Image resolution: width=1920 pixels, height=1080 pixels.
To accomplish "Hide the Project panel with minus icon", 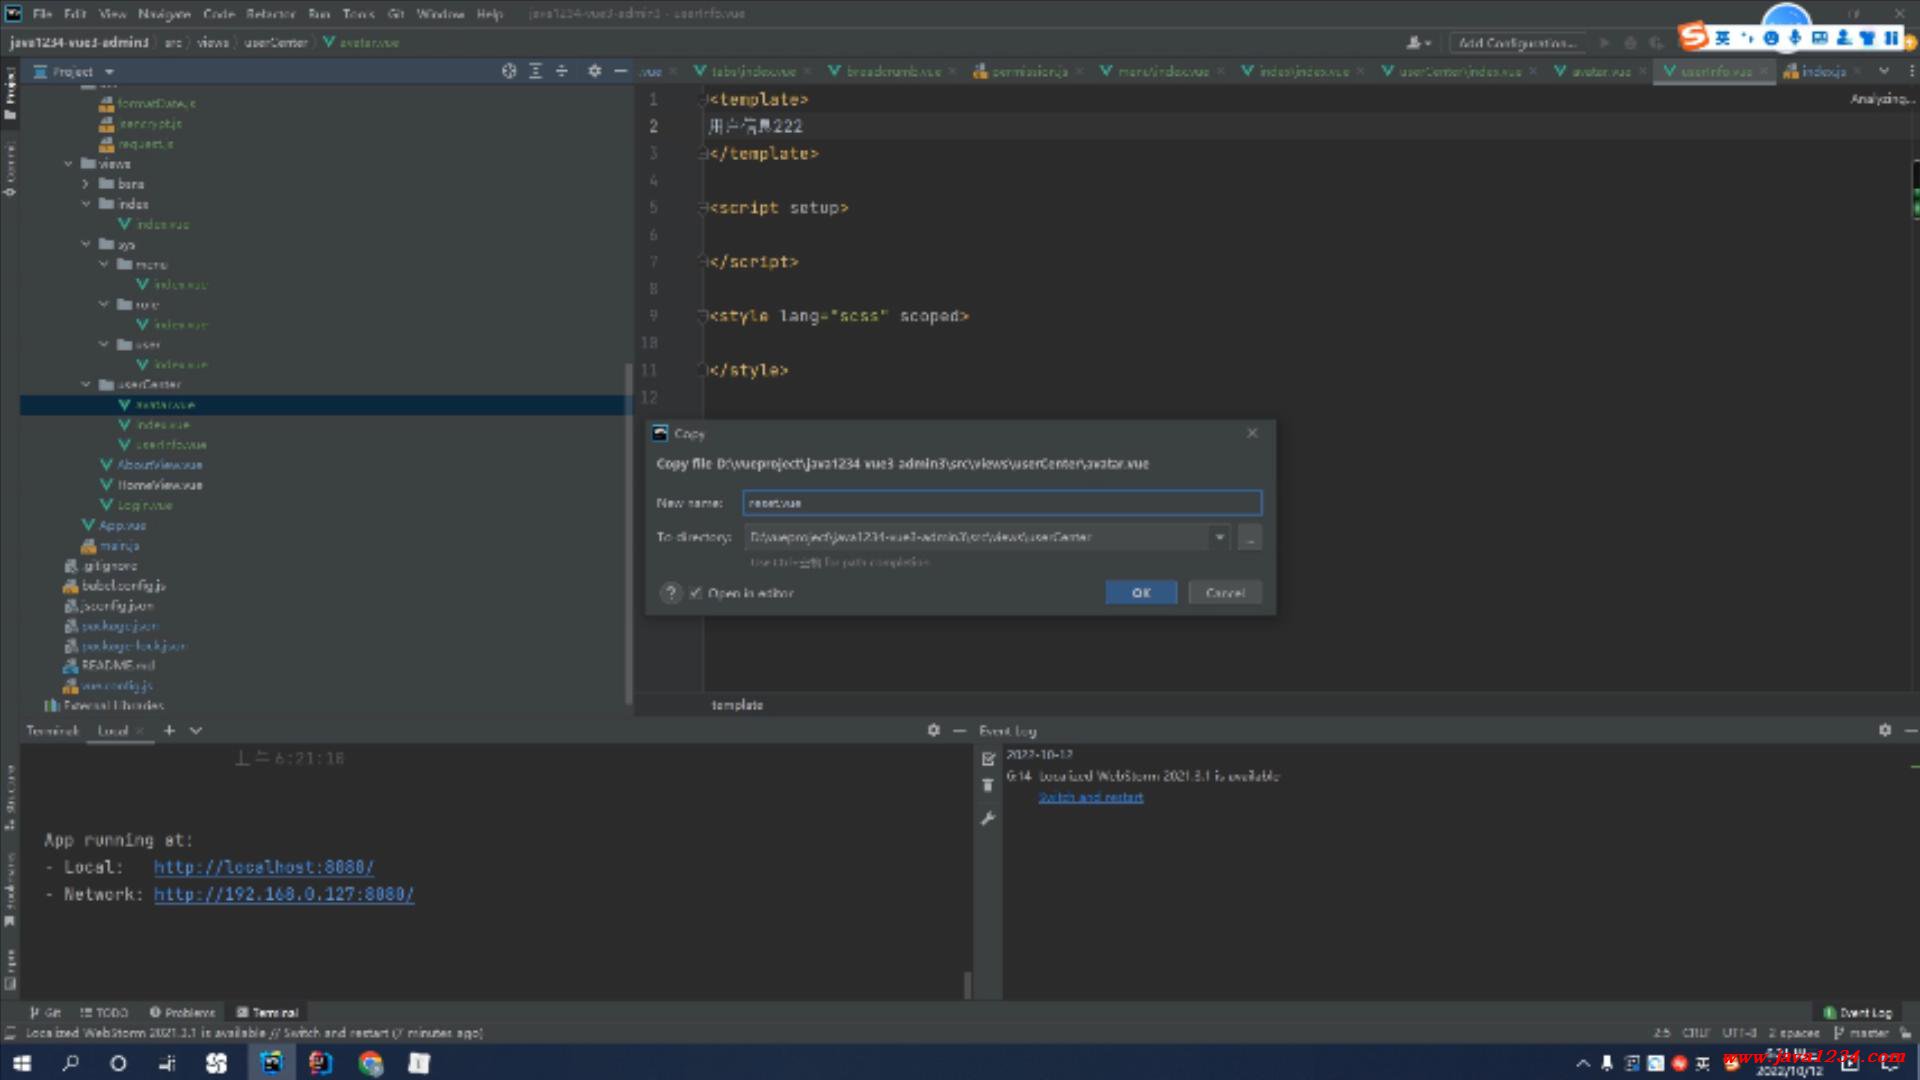I will point(620,71).
